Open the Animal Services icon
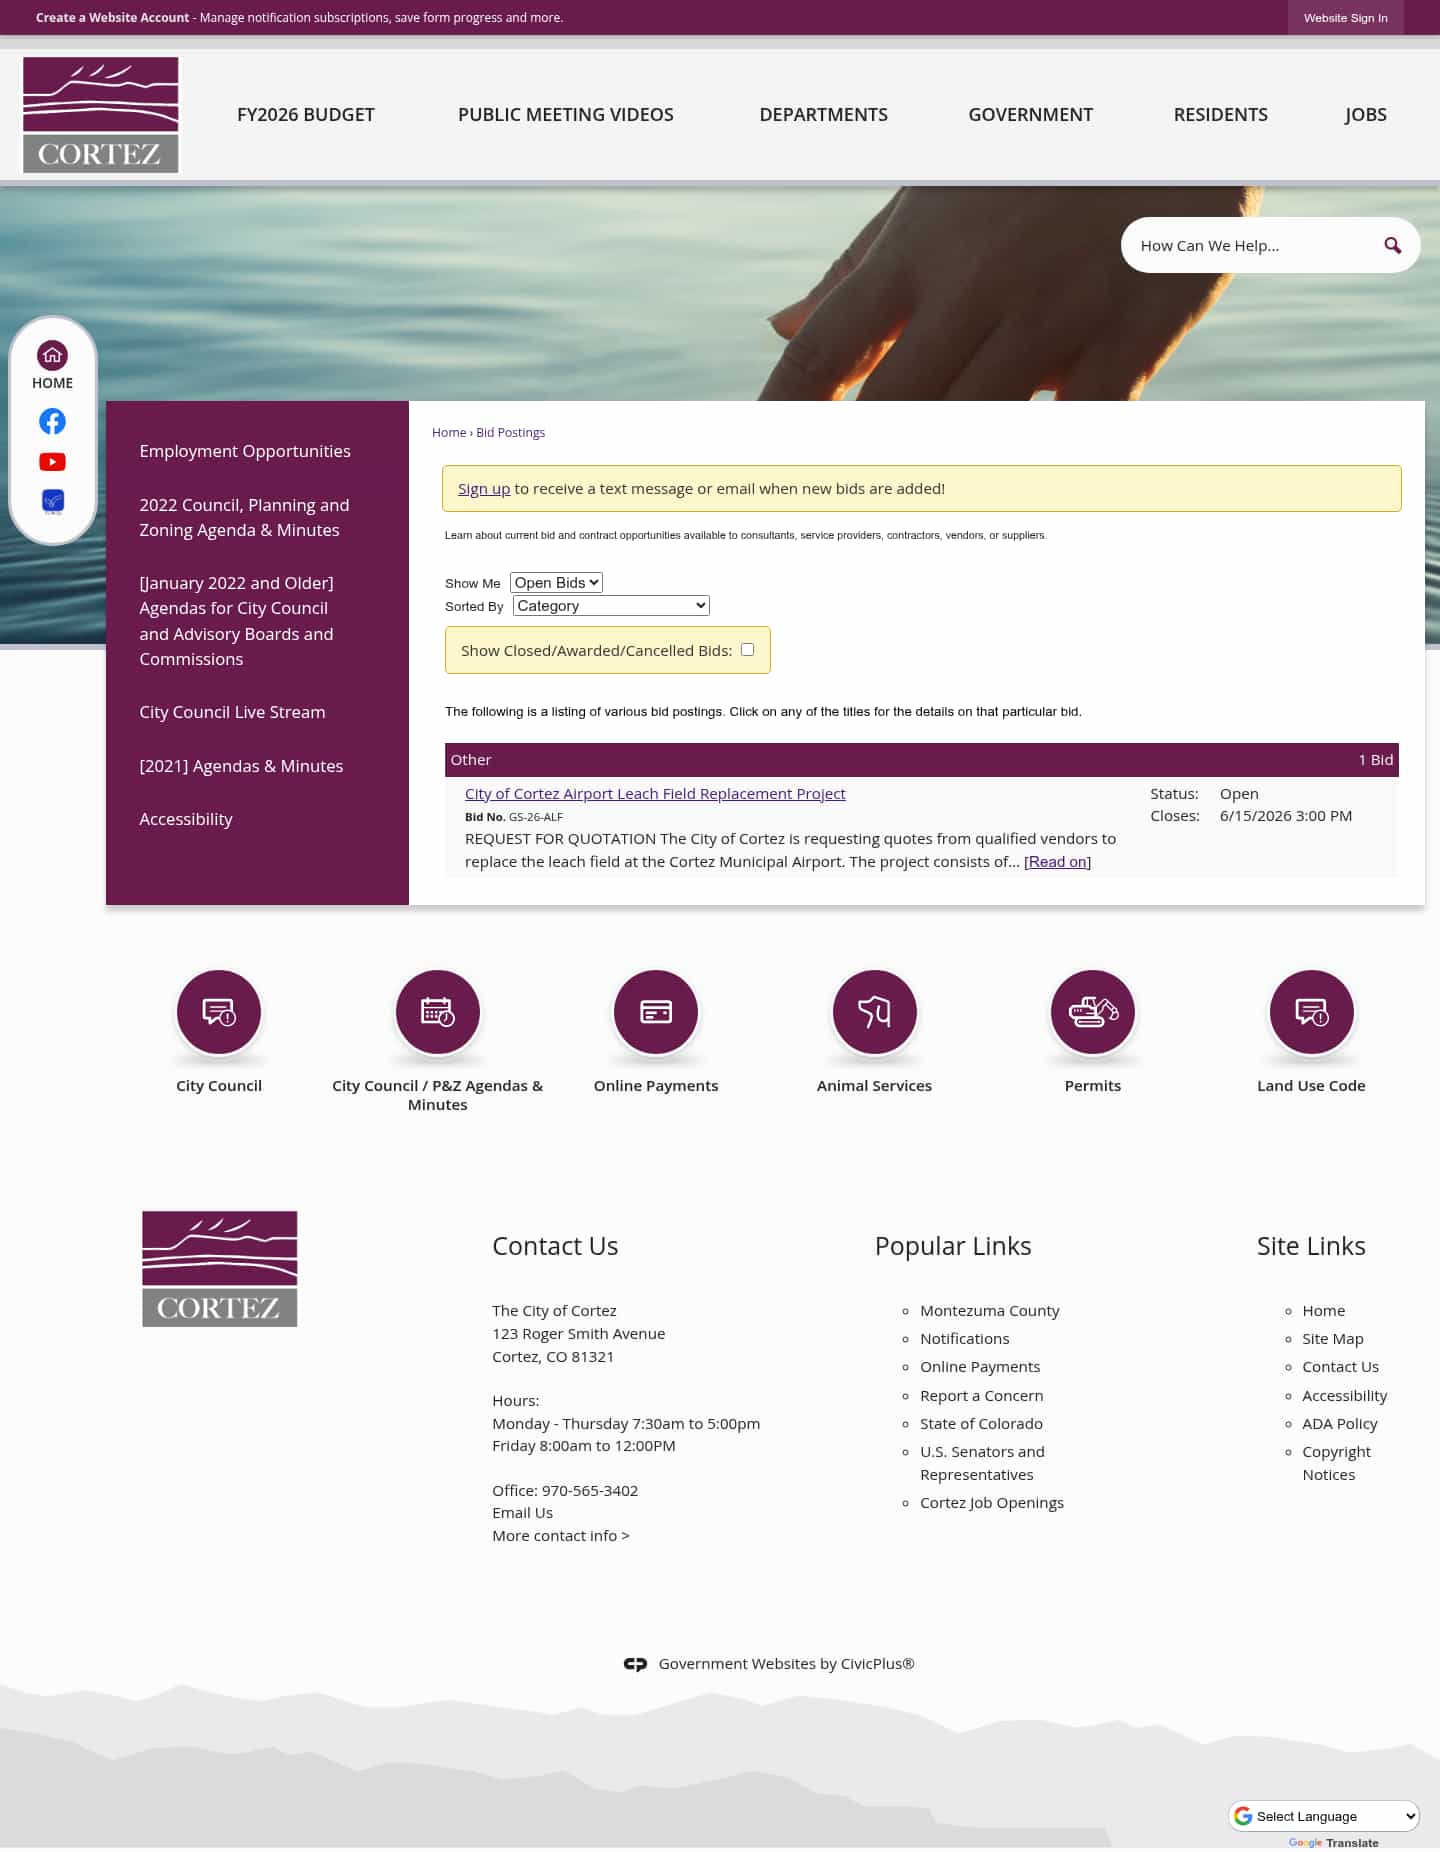 [874, 1012]
